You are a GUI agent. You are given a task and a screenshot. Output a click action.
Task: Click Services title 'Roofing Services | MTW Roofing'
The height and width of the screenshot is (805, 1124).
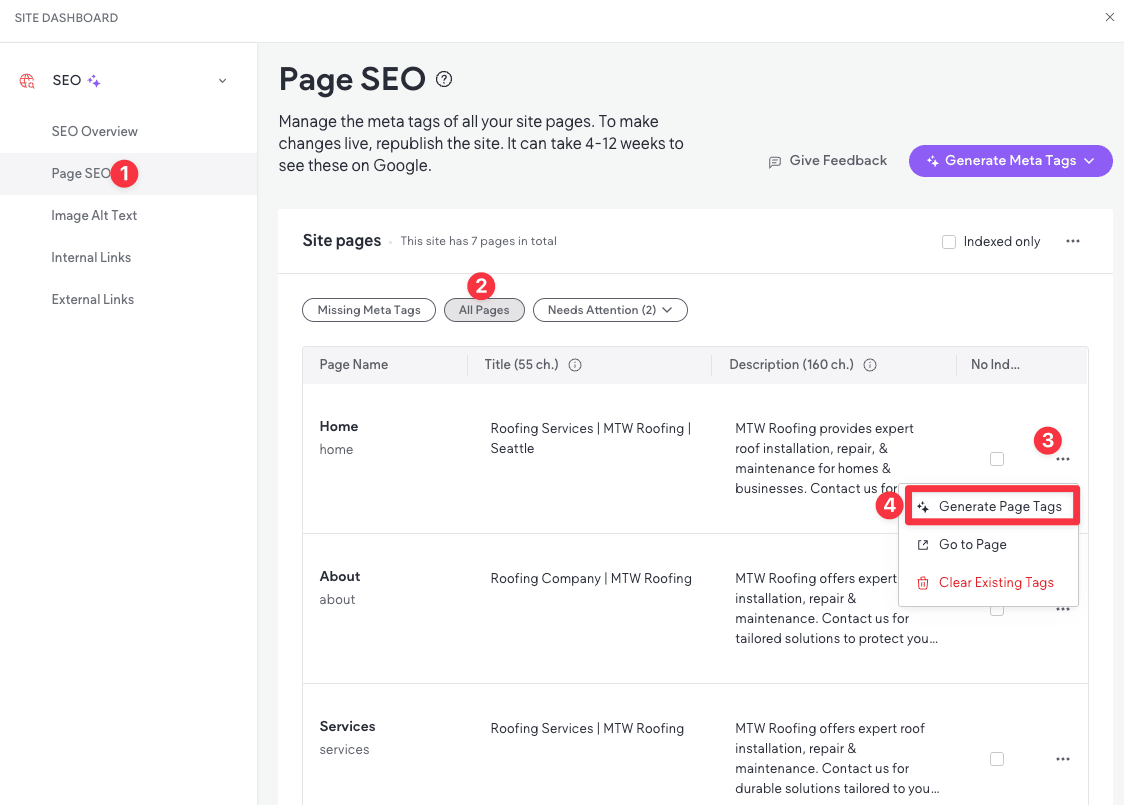coord(587,728)
